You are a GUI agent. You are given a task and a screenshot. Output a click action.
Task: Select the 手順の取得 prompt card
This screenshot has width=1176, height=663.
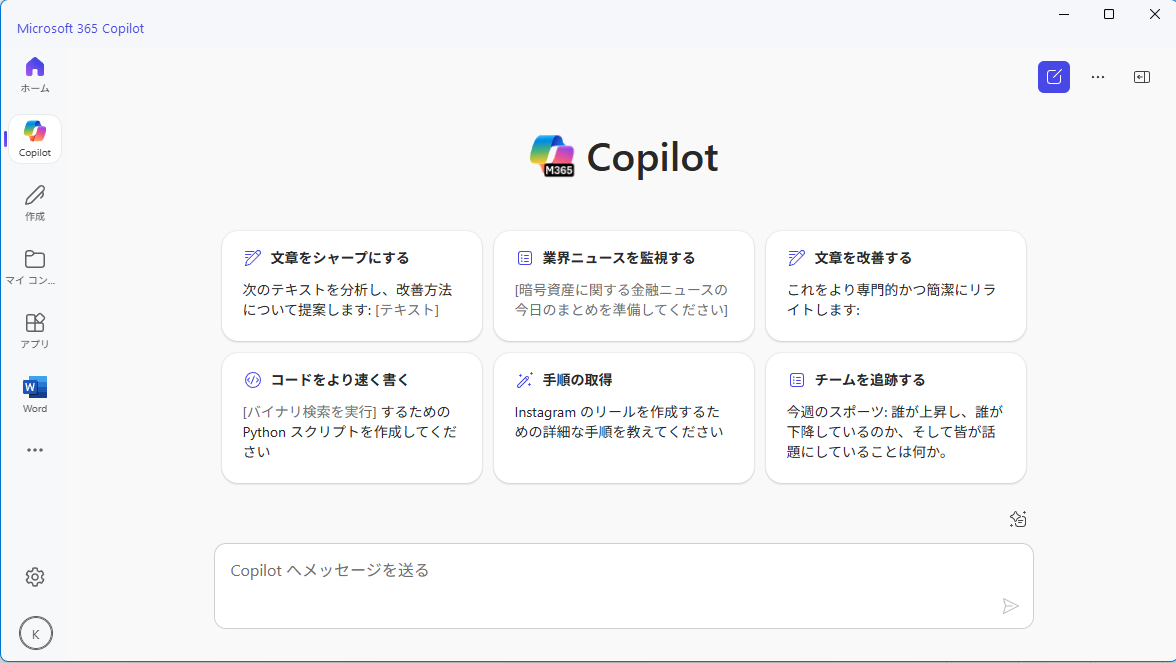[624, 418]
